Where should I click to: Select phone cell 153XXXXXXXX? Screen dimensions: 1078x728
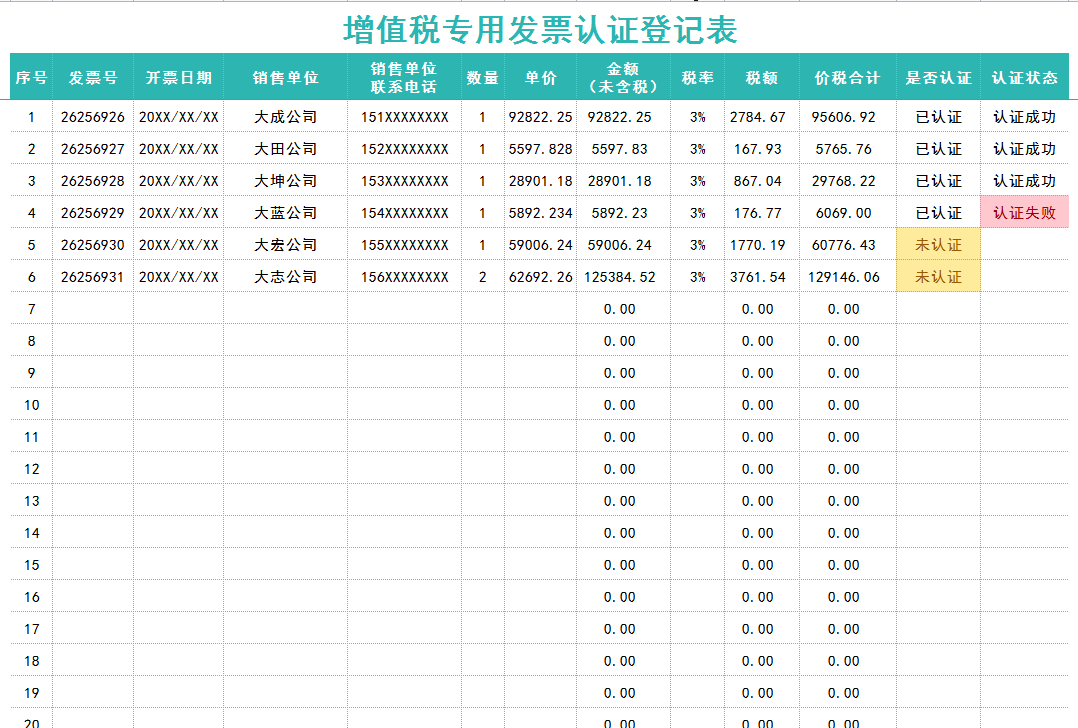pos(404,181)
